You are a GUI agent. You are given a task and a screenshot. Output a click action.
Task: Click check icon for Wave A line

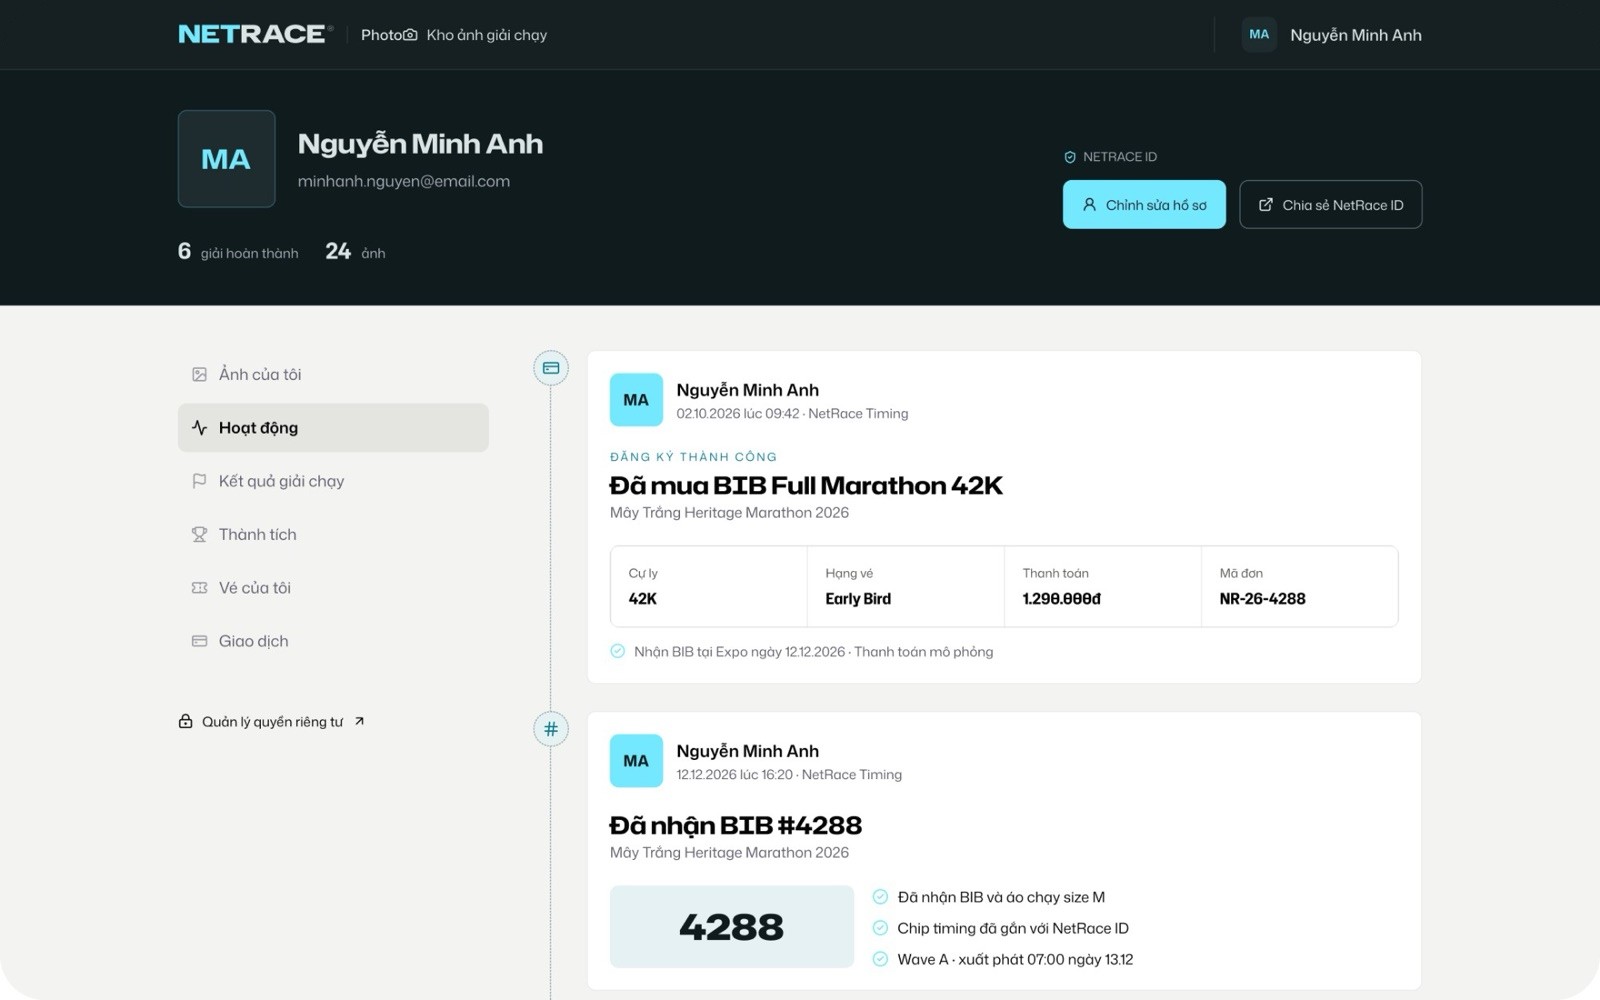tap(880, 959)
